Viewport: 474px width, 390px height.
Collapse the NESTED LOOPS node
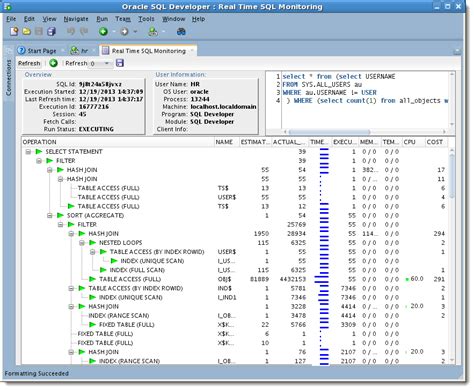(82, 243)
